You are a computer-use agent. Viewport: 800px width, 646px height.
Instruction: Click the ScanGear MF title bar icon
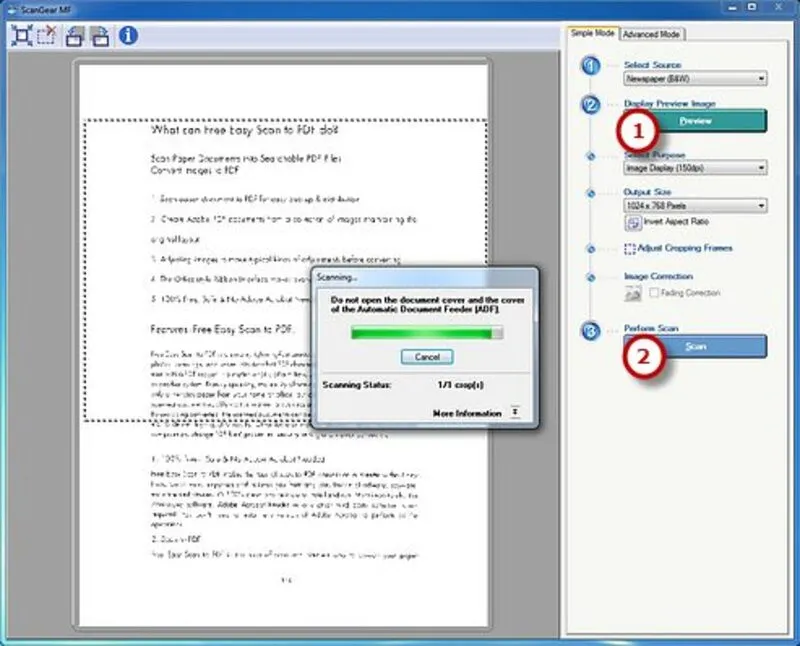coord(10,8)
